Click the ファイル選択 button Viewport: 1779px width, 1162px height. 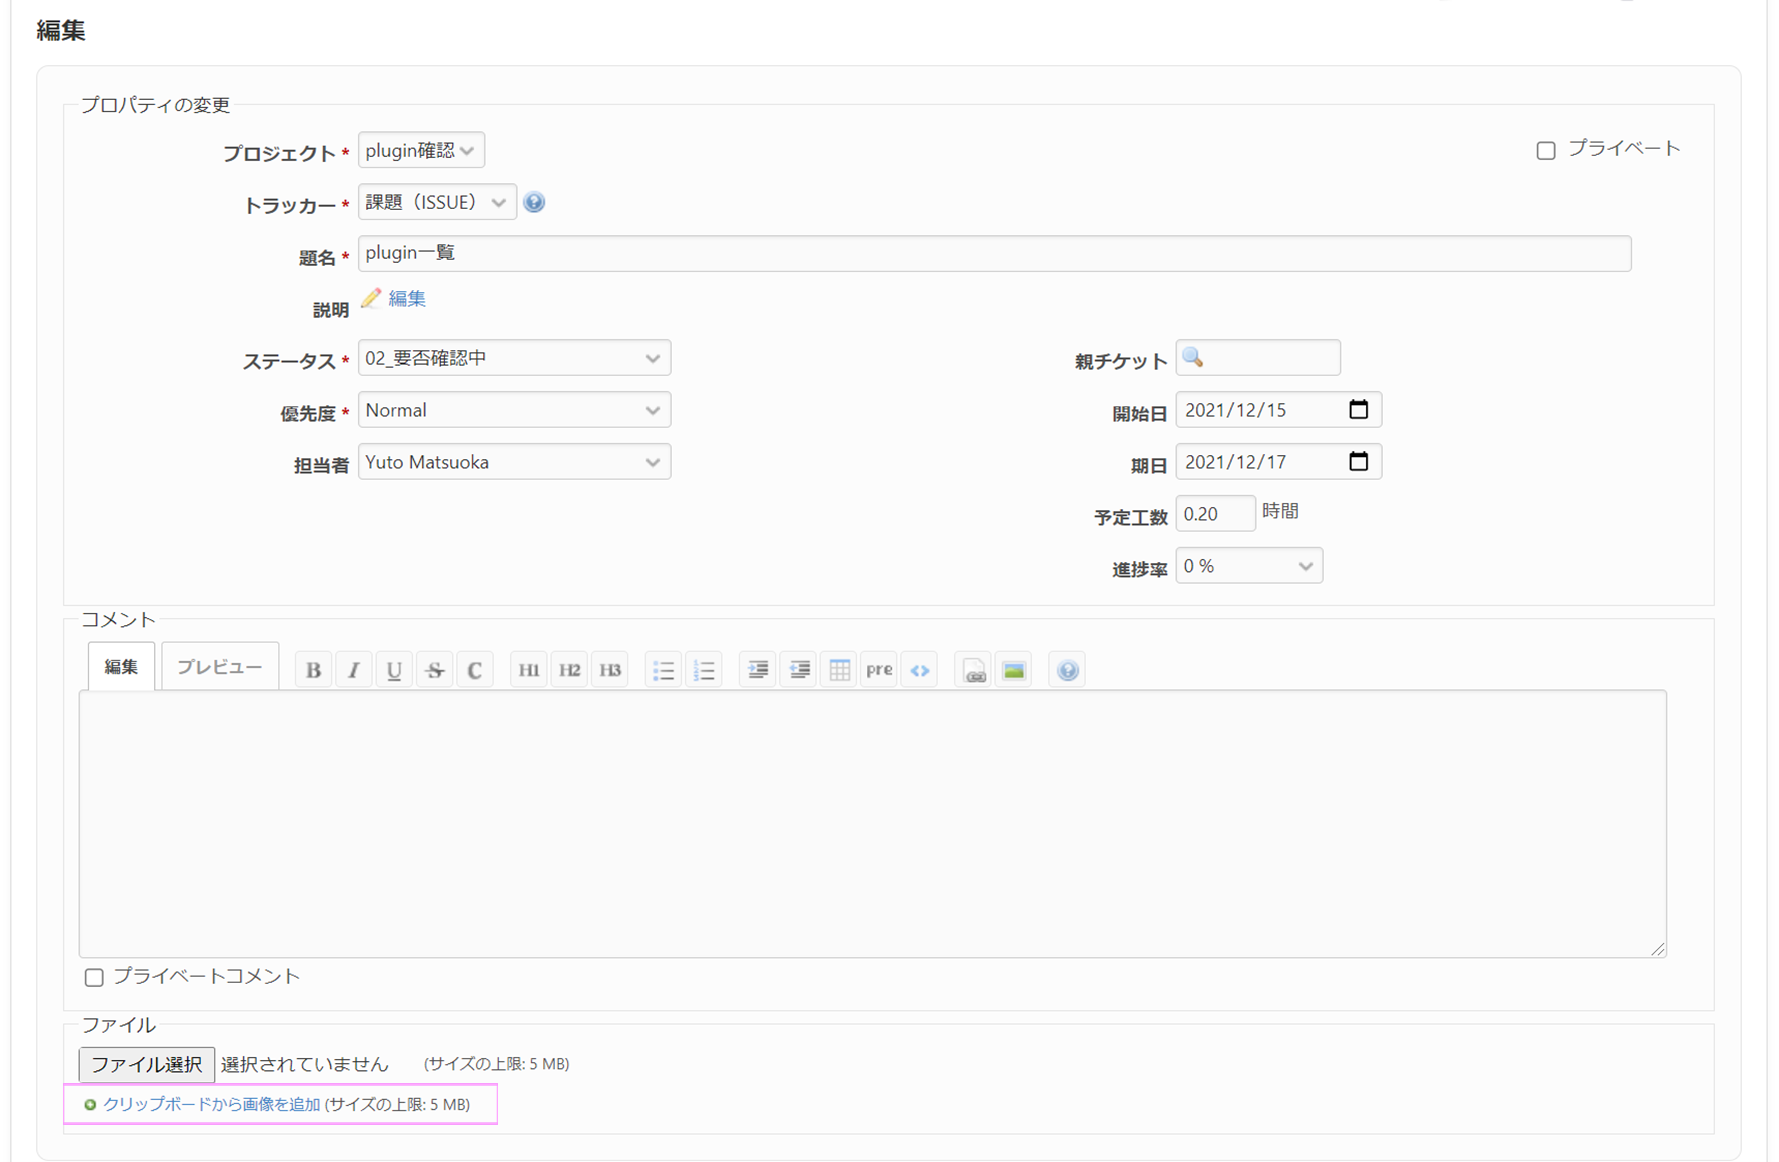(147, 1064)
